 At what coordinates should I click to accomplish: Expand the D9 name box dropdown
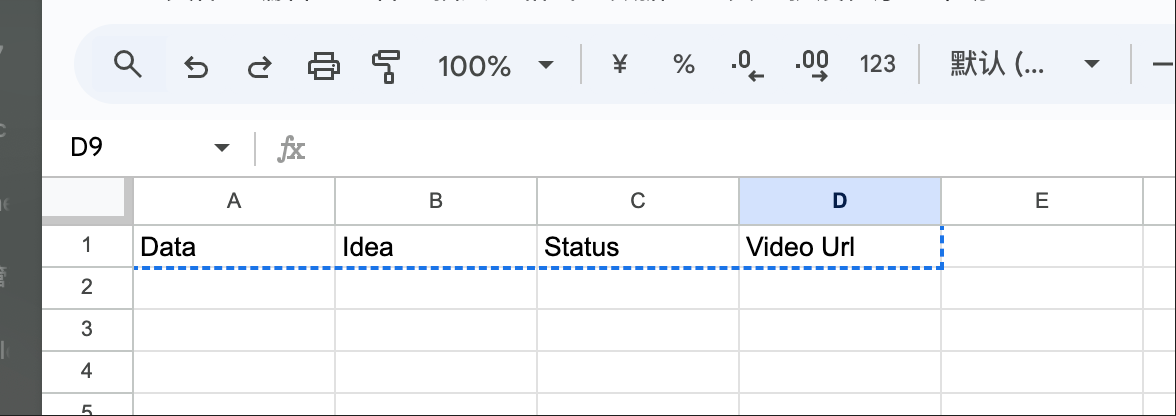[x=221, y=148]
